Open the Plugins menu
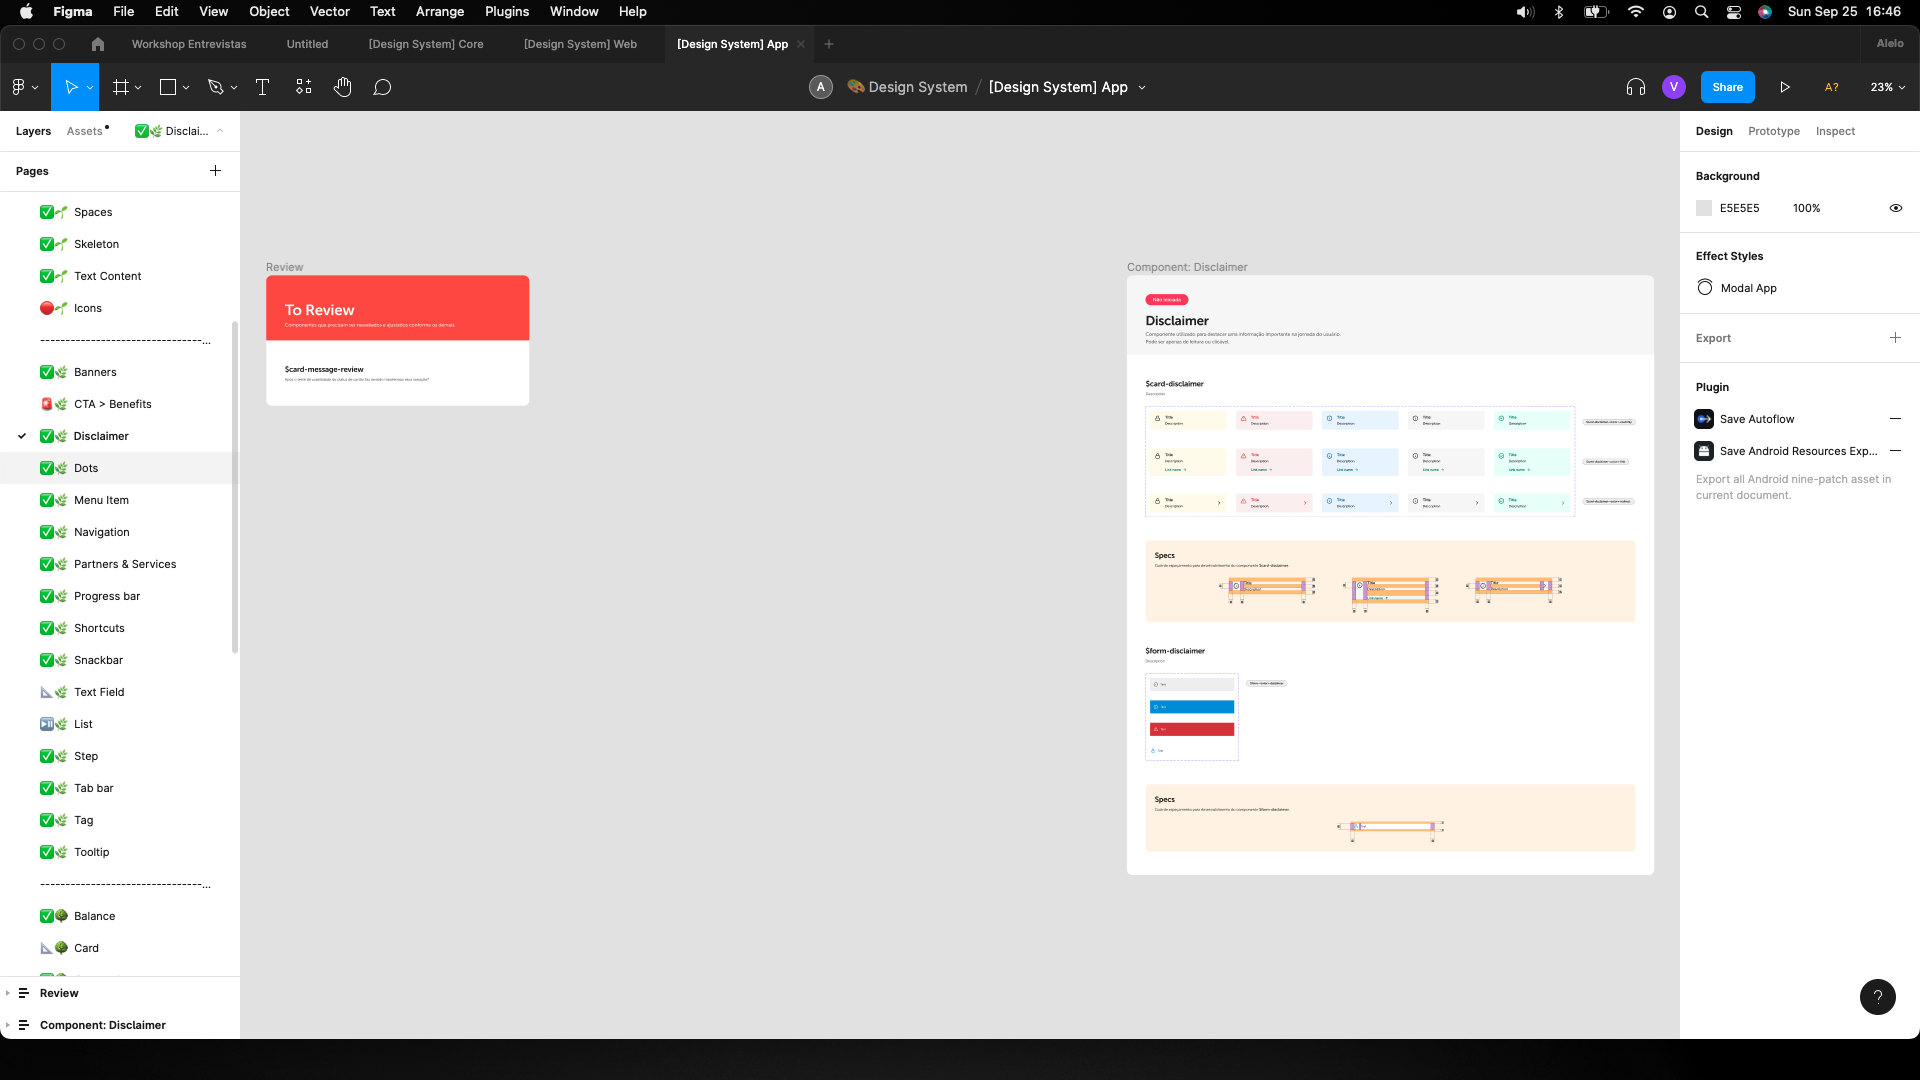Screen dimensions: 1920x1080 (506, 12)
